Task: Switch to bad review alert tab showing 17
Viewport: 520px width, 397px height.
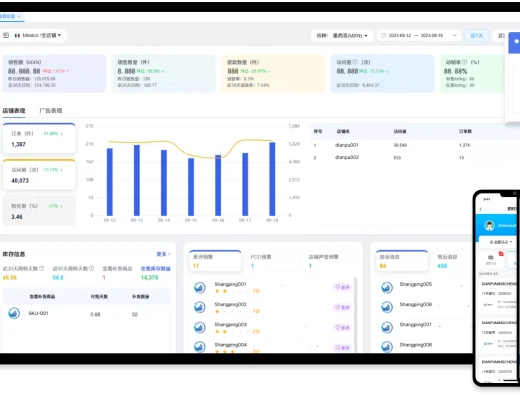Action: point(215,261)
